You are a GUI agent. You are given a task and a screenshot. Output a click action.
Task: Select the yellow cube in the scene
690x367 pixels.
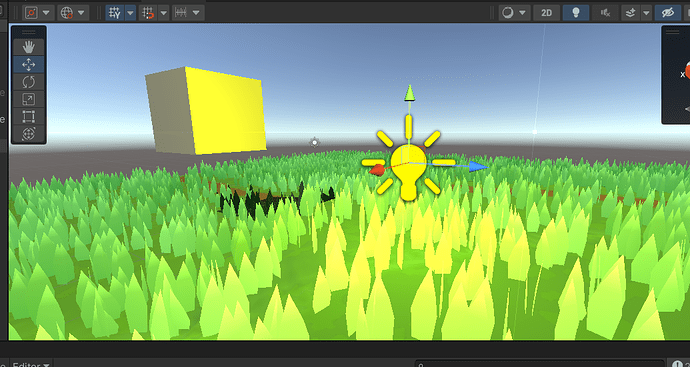206,110
